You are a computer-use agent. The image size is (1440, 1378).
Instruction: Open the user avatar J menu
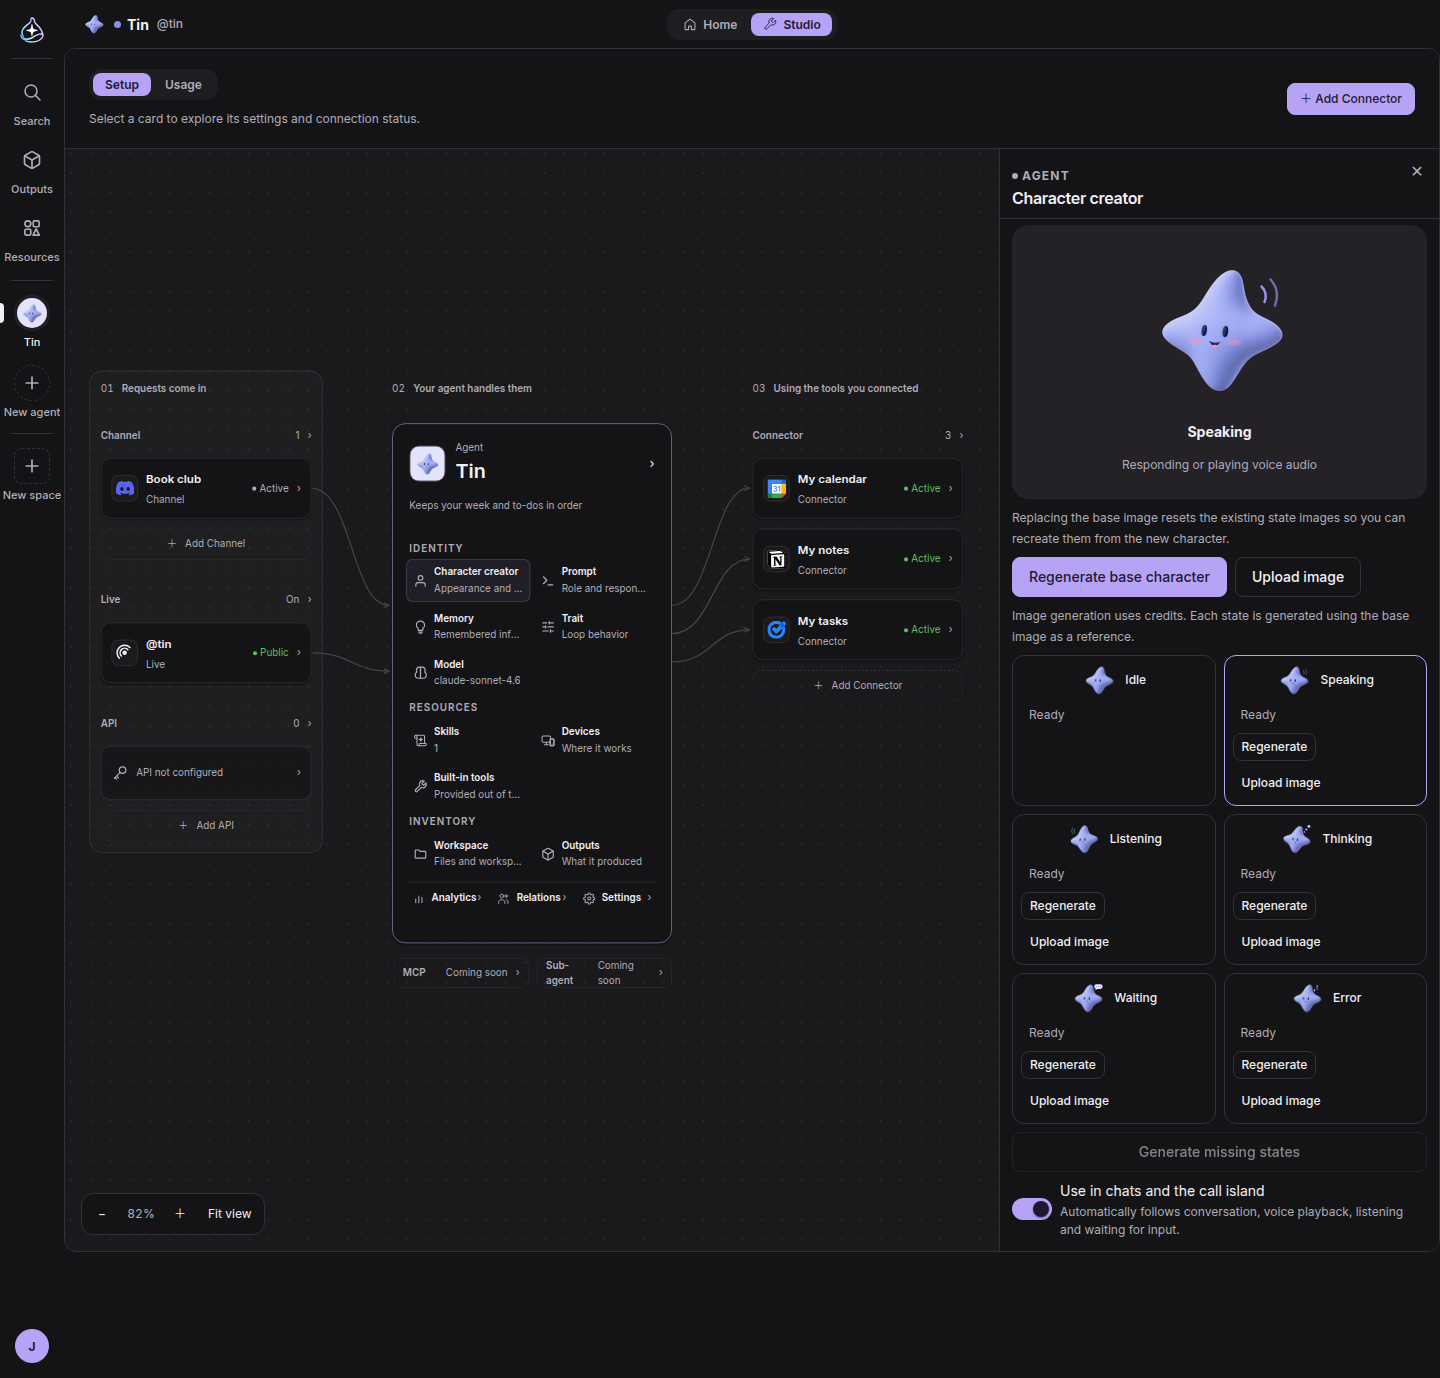pos(32,1346)
